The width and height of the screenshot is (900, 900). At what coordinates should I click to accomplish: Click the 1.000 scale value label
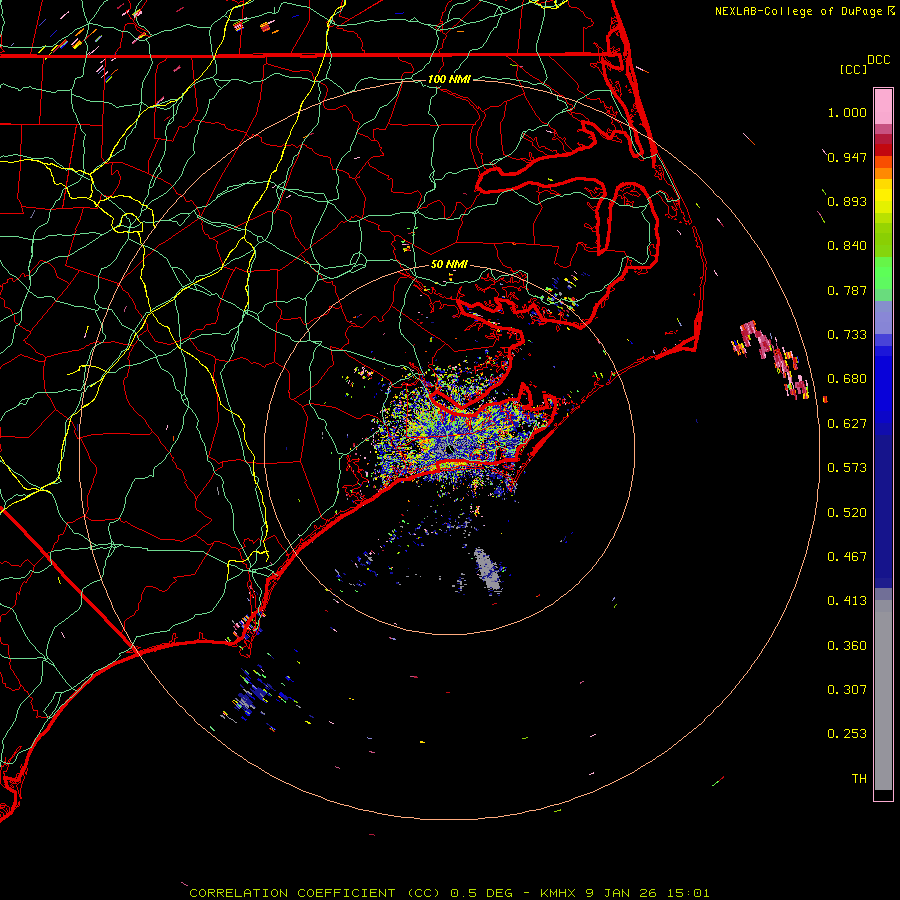pyautogui.click(x=846, y=113)
